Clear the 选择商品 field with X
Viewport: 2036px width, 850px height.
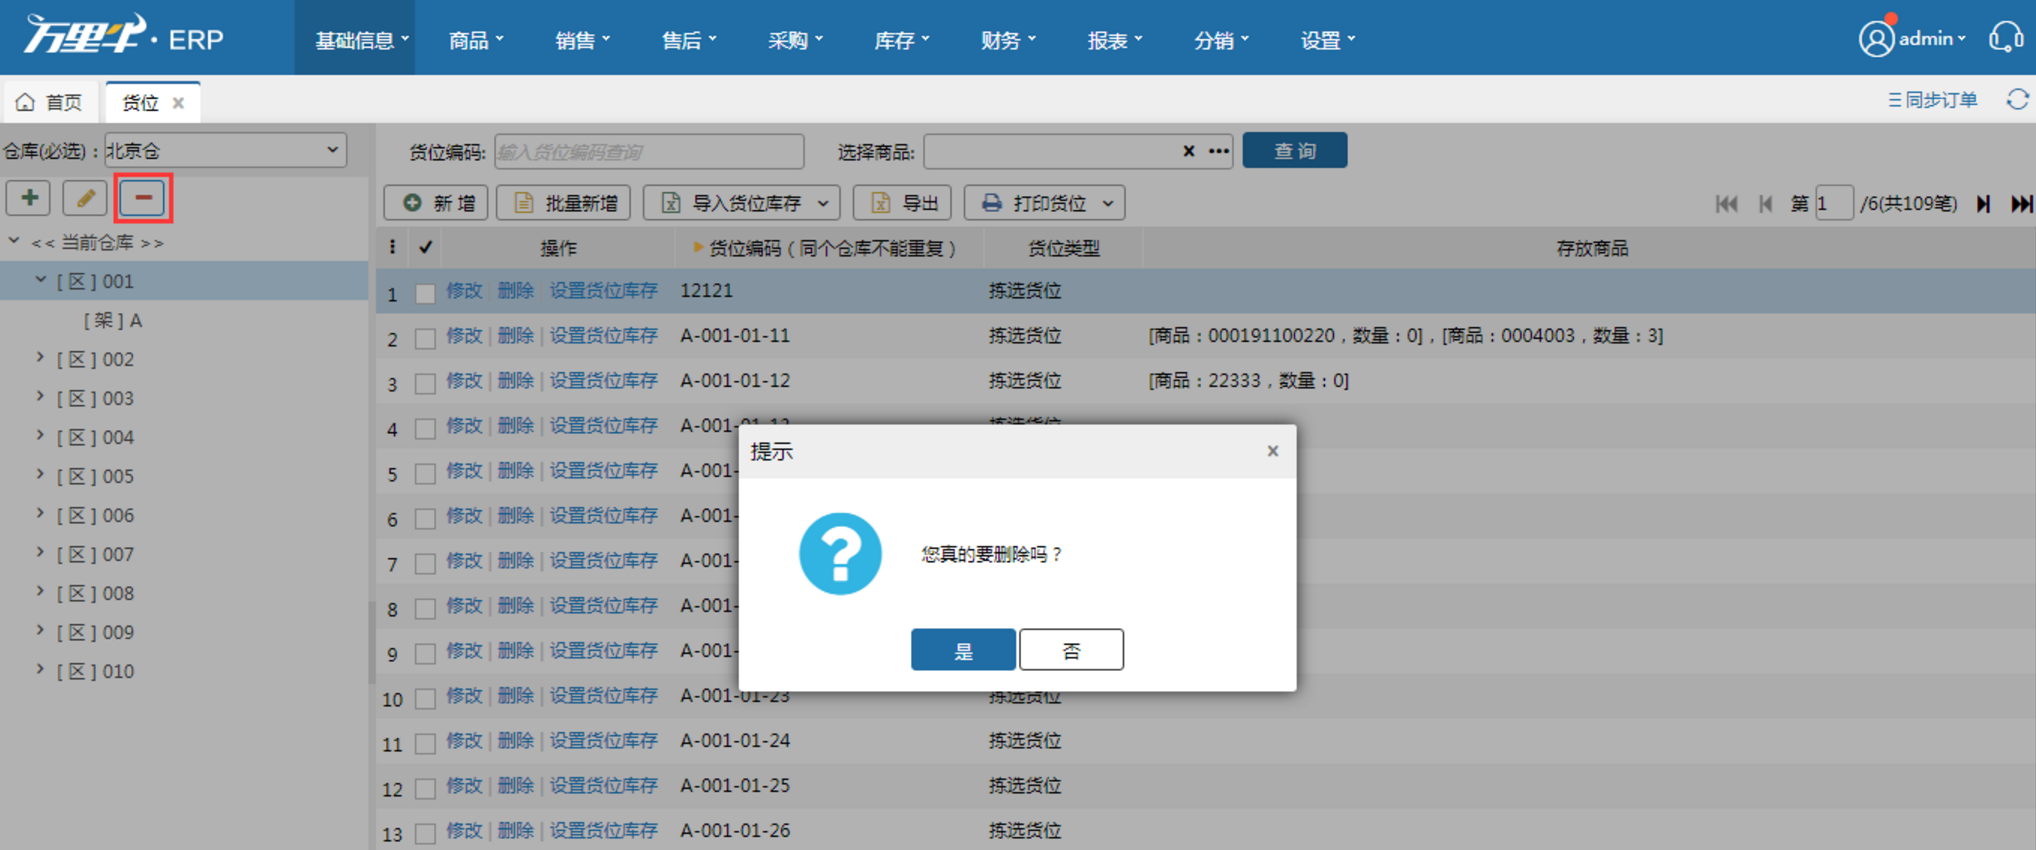point(1188,151)
